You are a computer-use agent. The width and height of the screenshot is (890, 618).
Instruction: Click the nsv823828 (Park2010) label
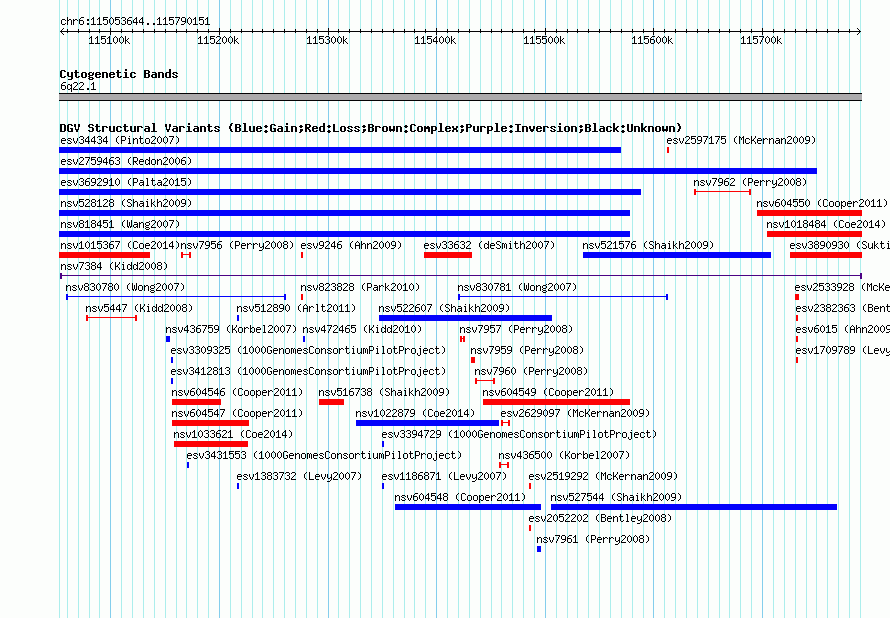coord(360,287)
